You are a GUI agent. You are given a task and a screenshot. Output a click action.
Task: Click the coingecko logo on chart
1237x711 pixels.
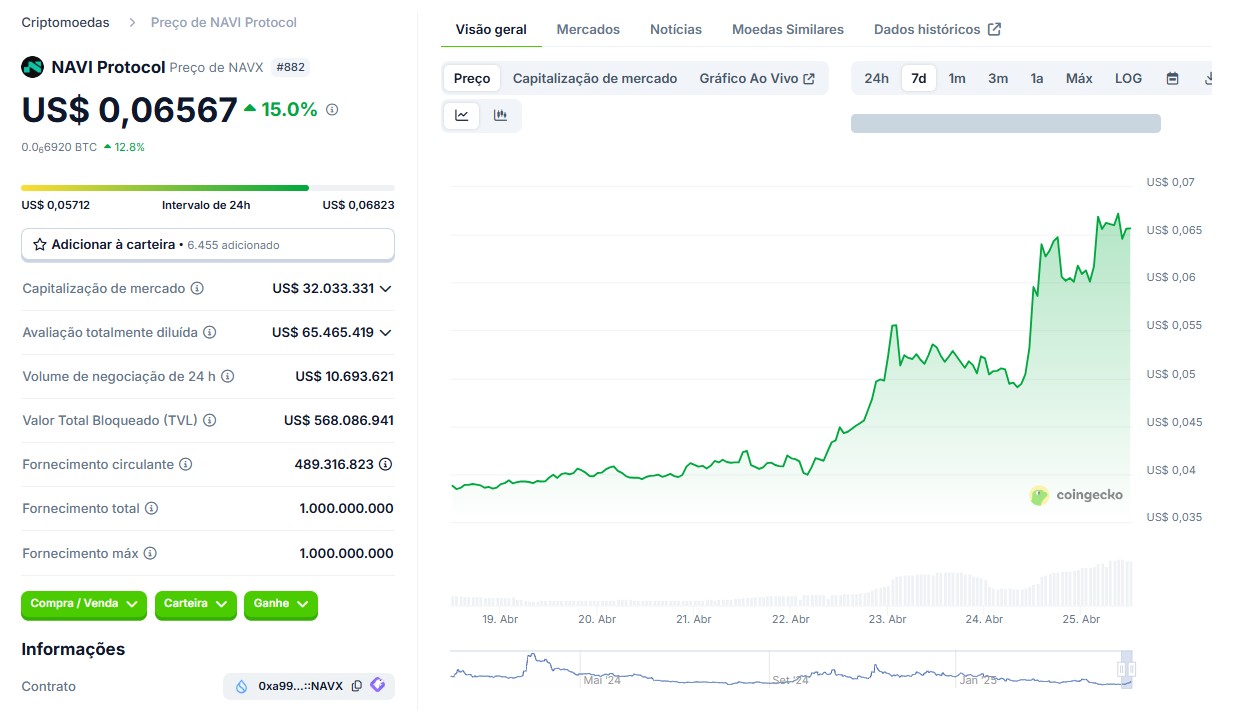pos(1076,495)
